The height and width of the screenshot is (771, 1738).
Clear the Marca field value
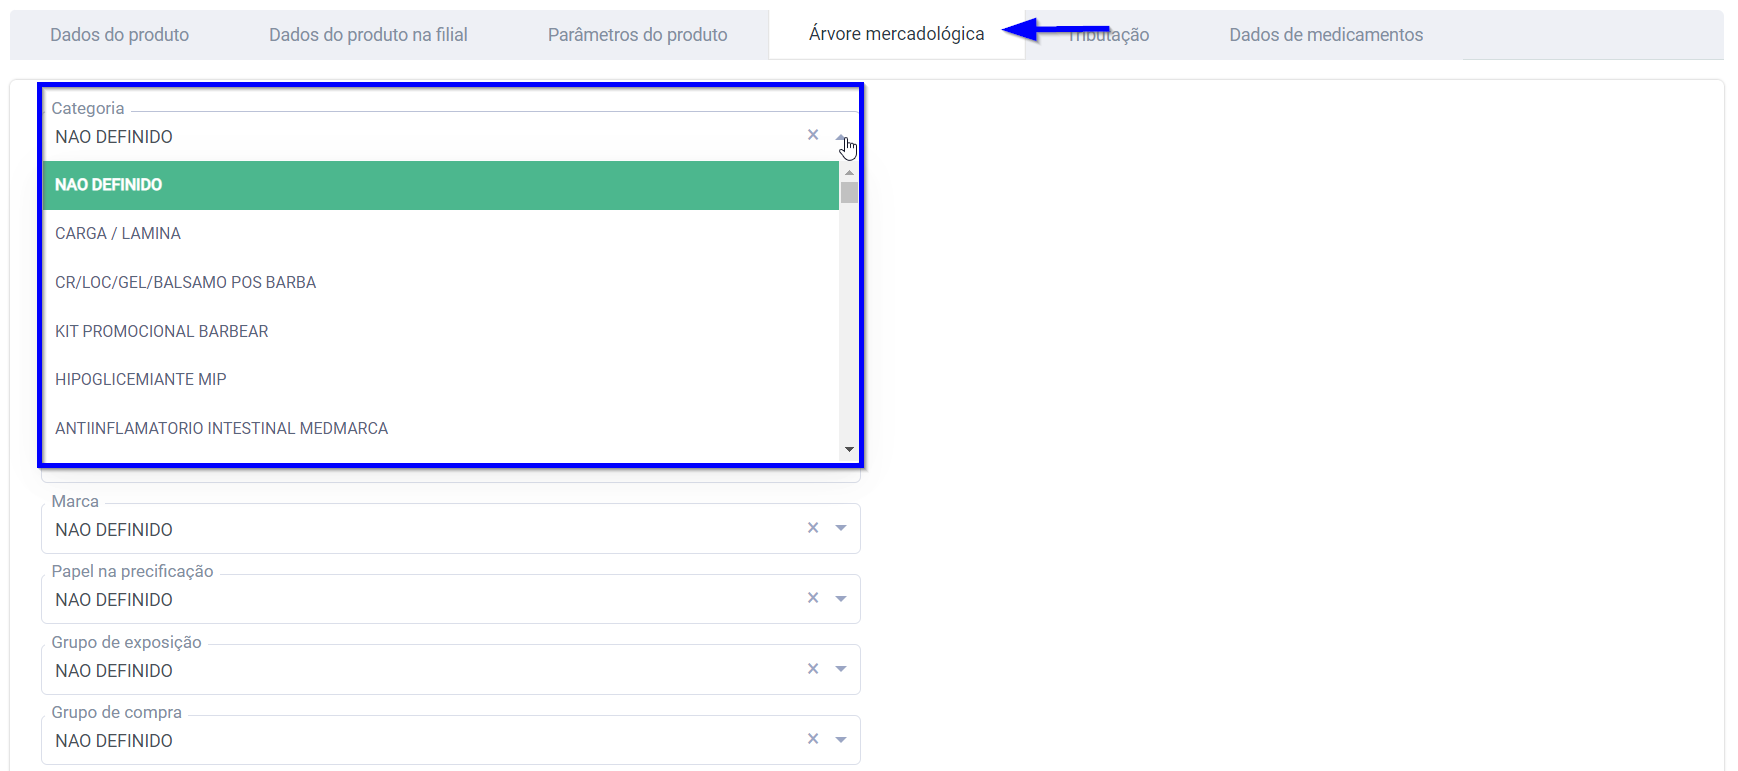[x=813, y=528]
